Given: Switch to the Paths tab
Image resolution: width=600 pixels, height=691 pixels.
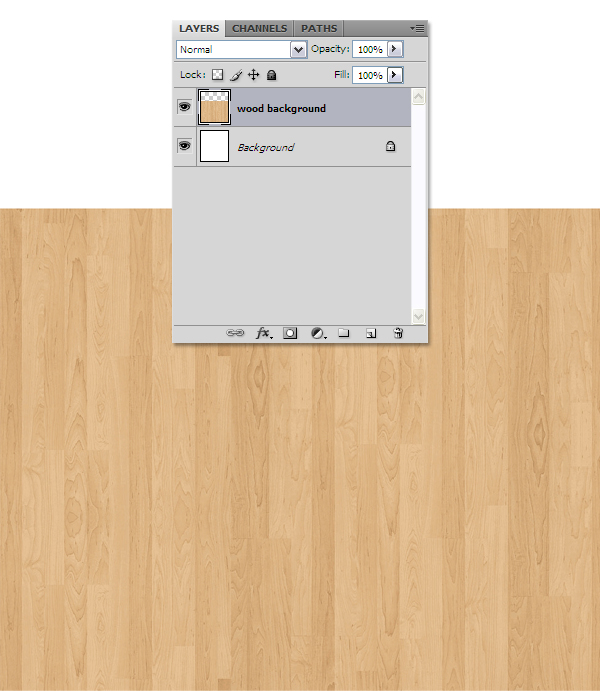Looking at the screenshot, I should coord(319,29).
